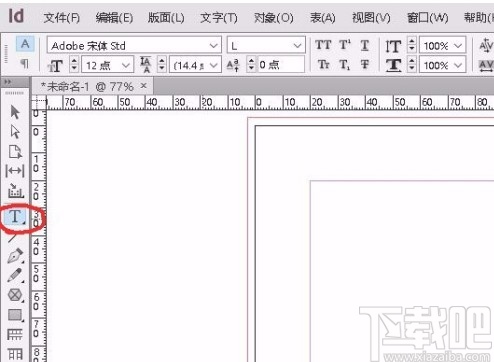Toggle Underline formatting

click(x=365, y=45)
